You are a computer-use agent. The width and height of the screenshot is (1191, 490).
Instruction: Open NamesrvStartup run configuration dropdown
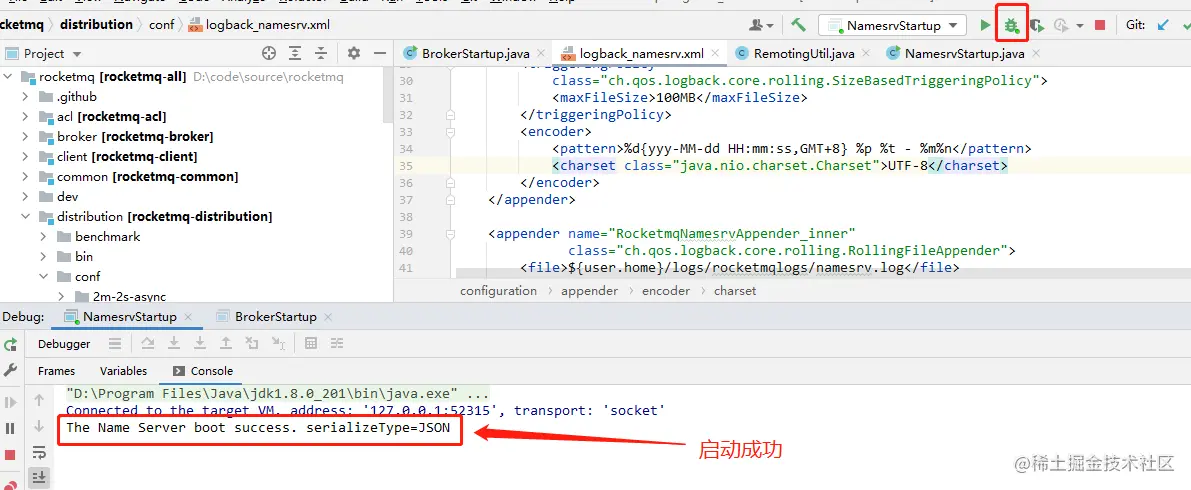click(892, 25)
